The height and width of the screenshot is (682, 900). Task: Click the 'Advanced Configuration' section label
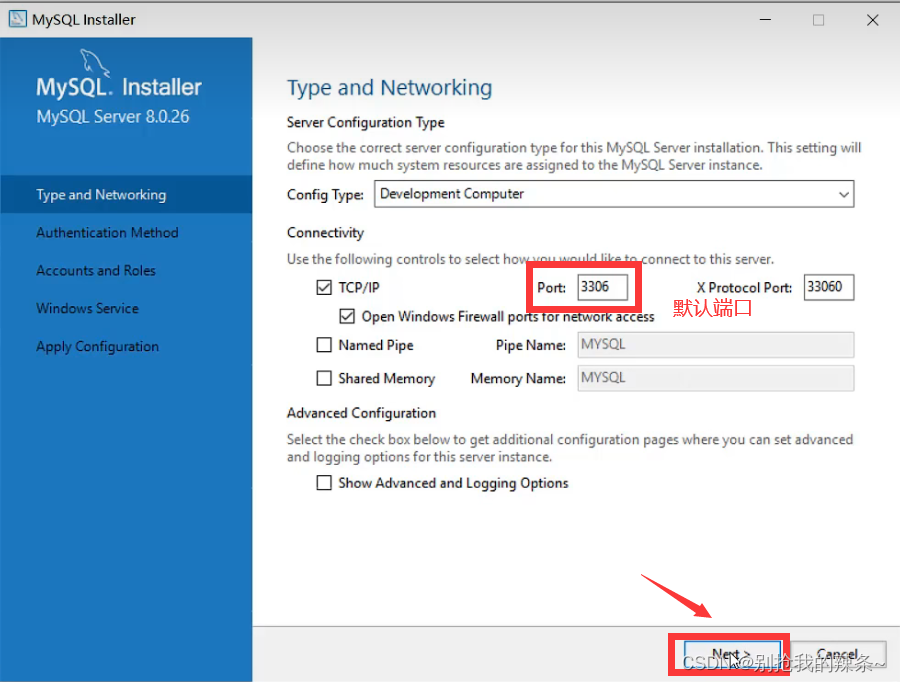click(x=361, y=413)
